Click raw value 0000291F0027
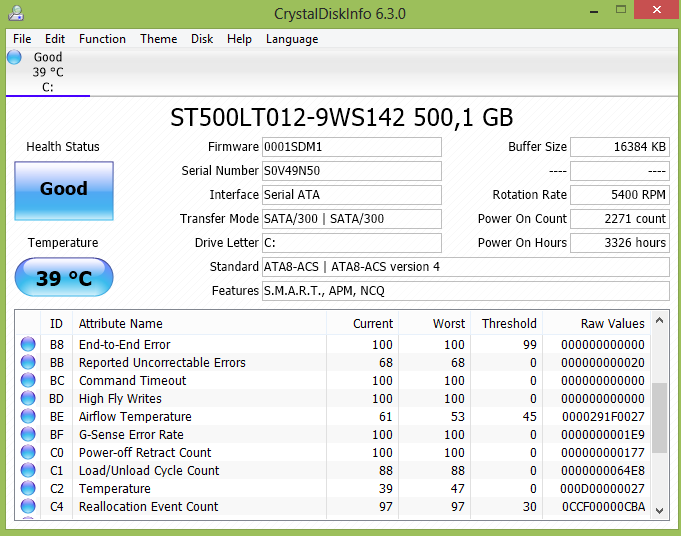This screenshot has width=681, height=536. [603, 417]
